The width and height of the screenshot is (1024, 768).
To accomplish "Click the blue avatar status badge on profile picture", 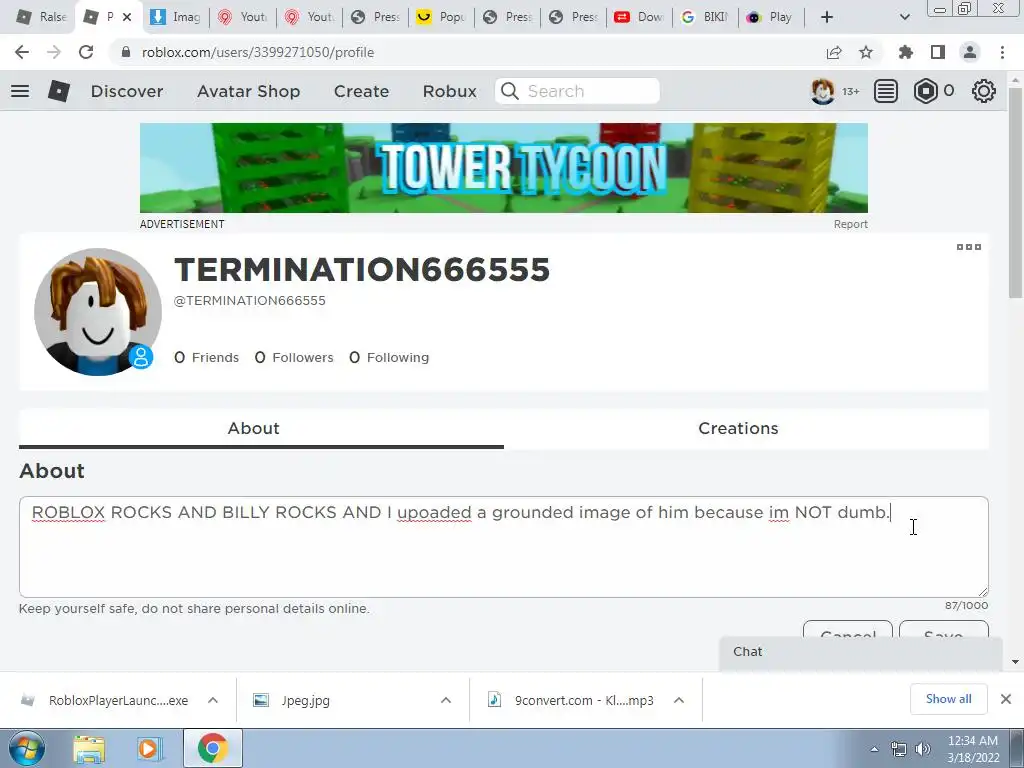I will (140, 357).
